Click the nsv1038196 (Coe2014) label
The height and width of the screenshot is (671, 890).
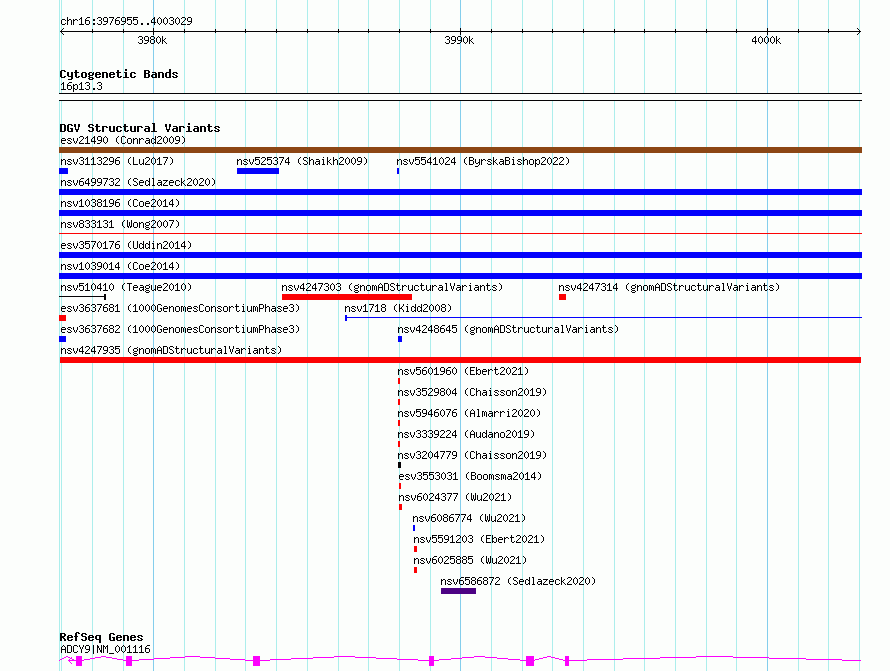point(120,203)
